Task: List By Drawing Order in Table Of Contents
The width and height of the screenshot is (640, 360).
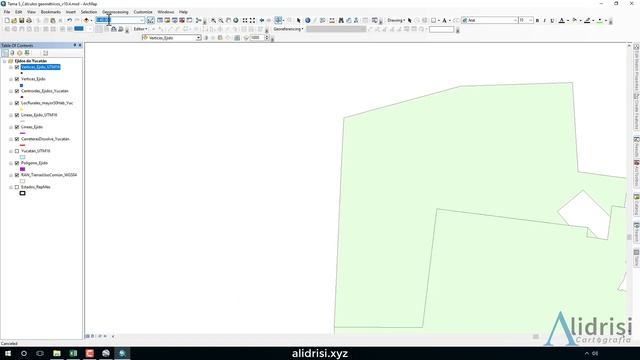Action: [x=5, y=53]
